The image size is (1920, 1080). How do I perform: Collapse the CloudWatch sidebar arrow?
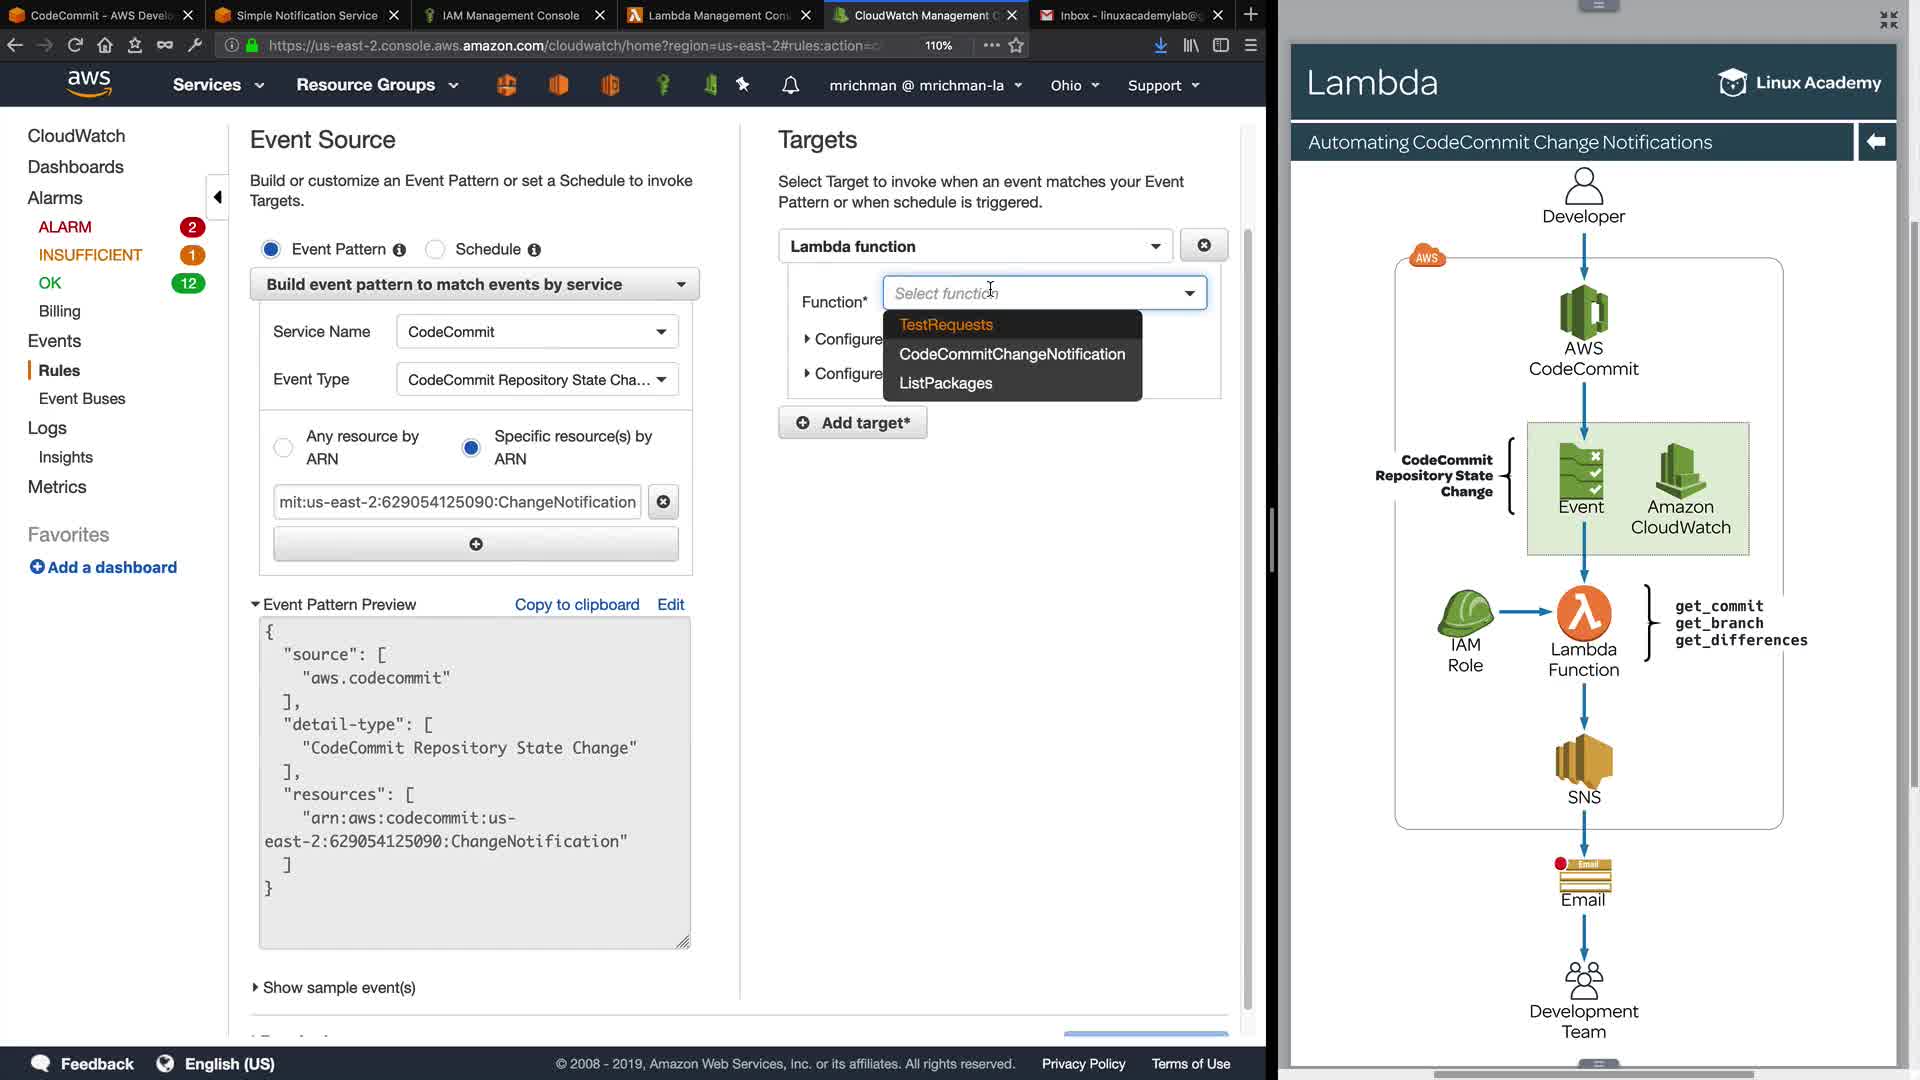point(217,197)
